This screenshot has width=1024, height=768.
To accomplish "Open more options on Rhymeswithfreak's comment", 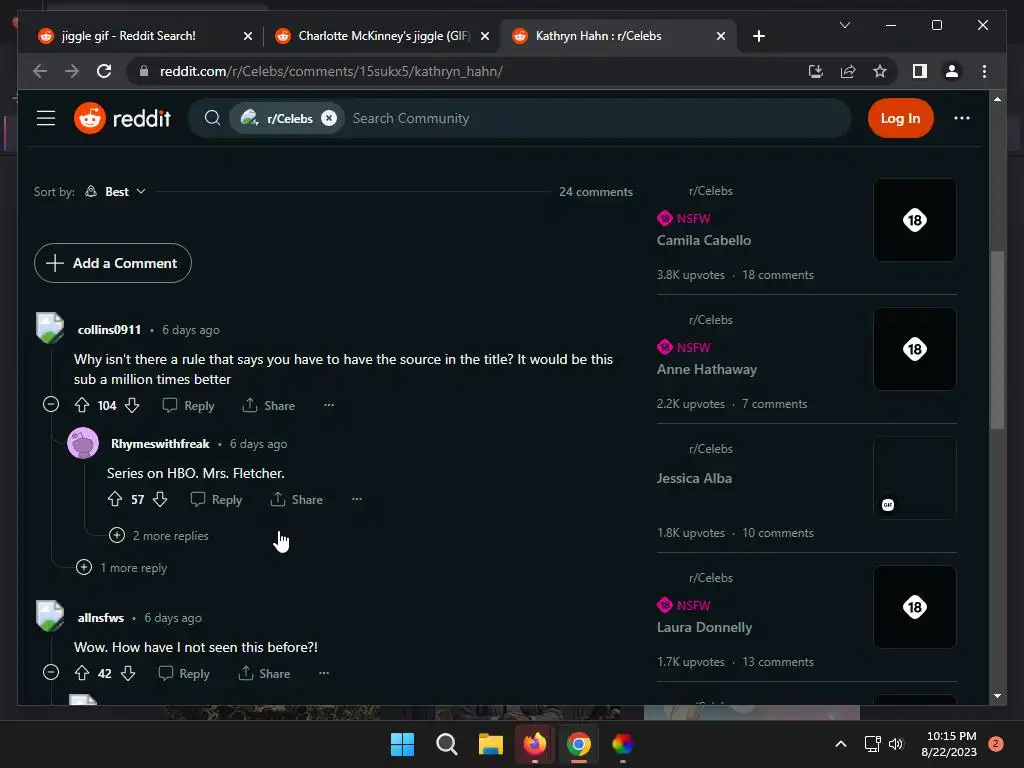I will 357,500.
